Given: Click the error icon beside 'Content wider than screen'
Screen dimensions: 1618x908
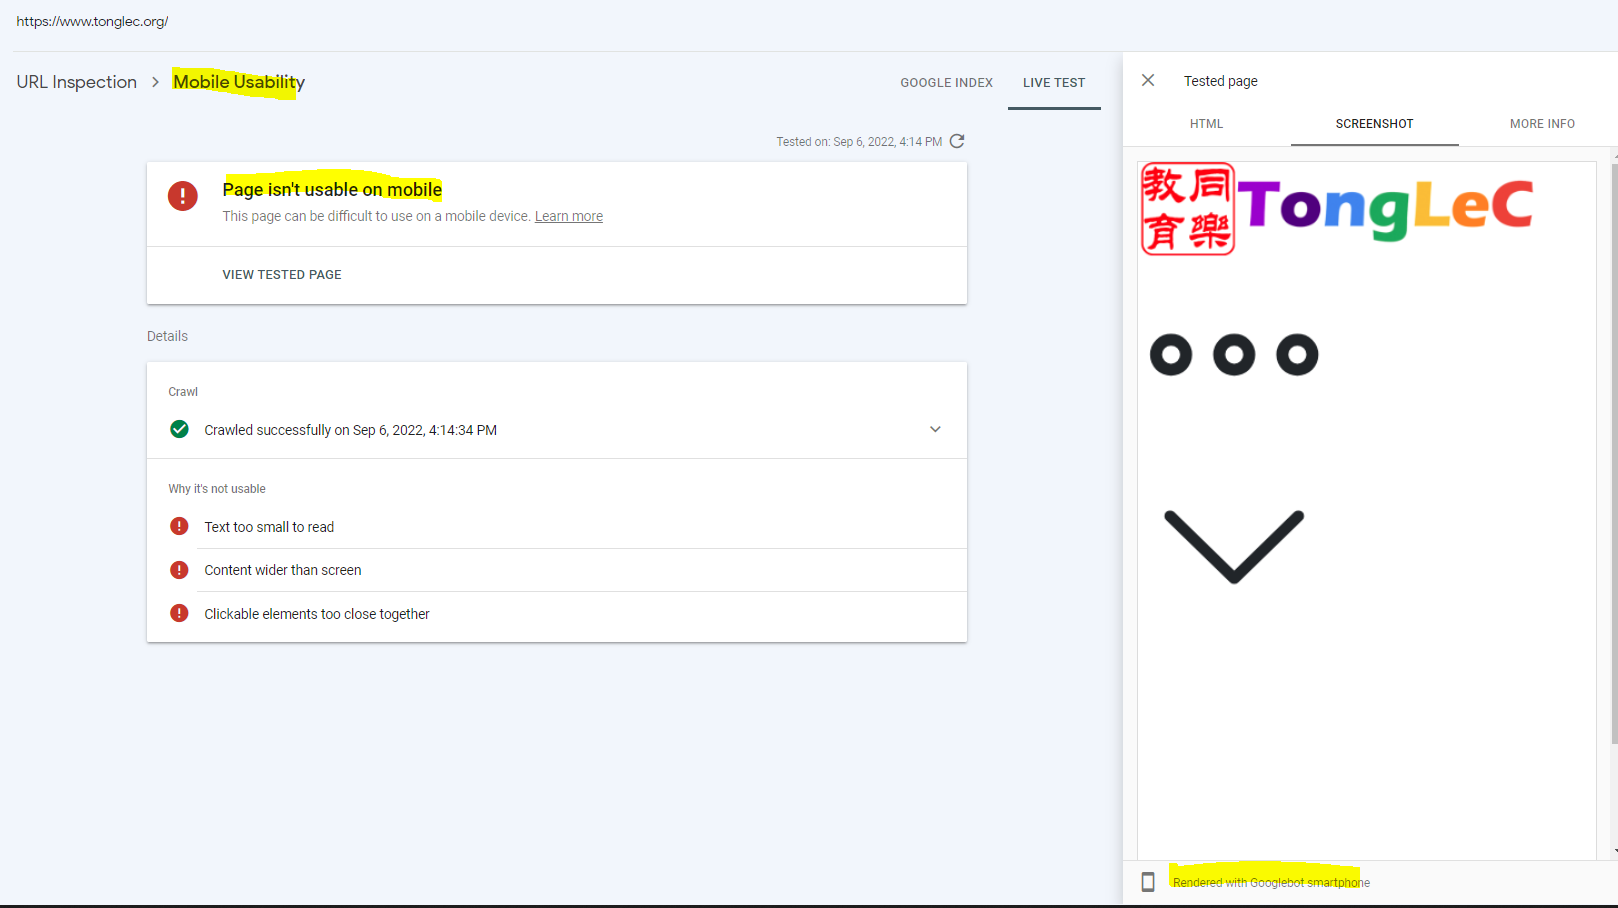Looking at the screenshot, I should 179,569.
